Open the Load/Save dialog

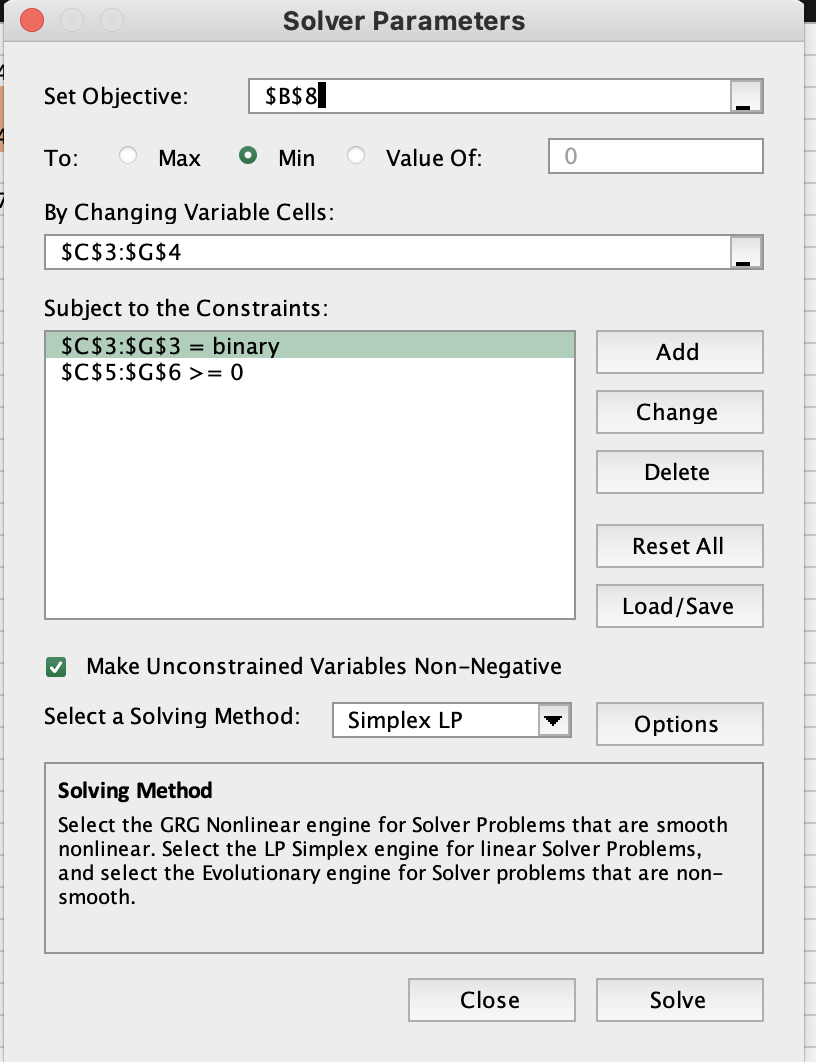pos(679,606)
